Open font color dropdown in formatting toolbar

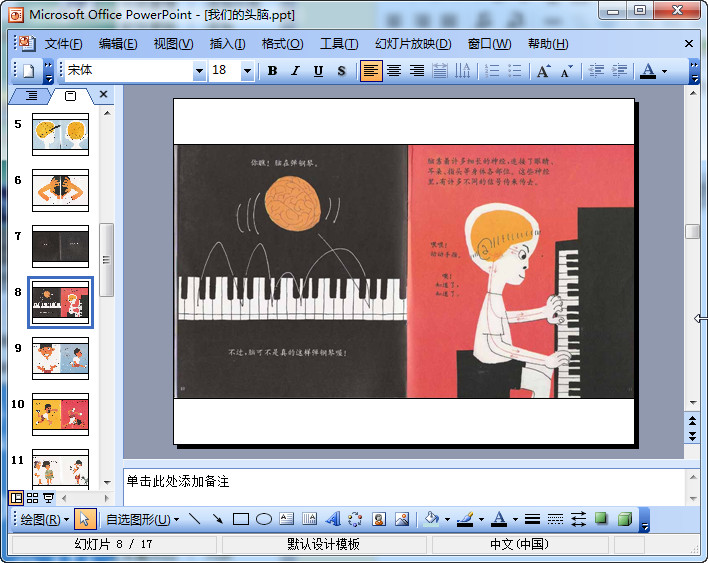[664, 71]
